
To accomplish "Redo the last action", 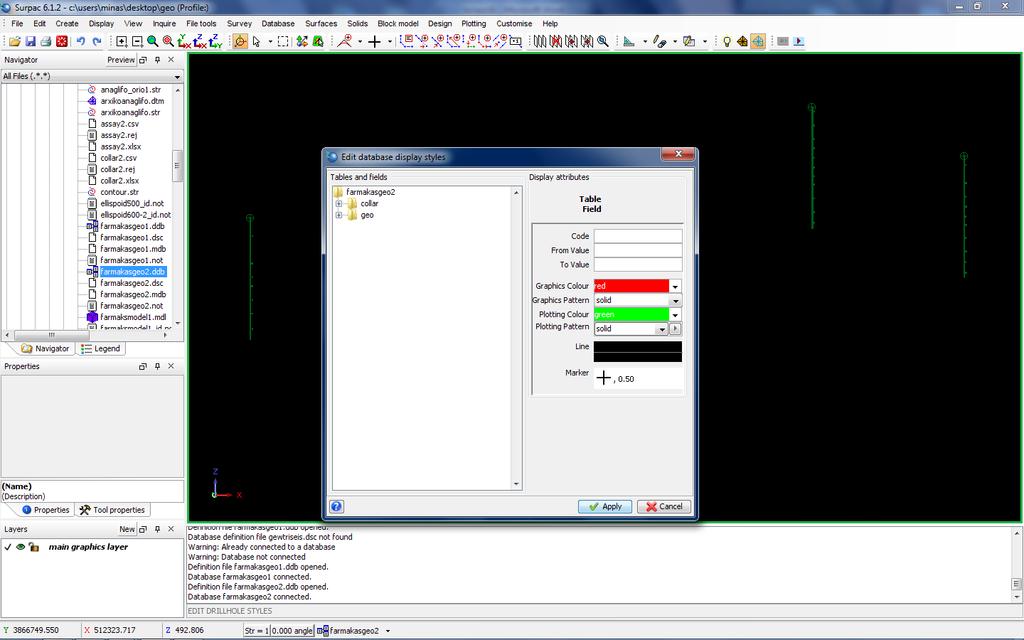I will pos(97,41).
